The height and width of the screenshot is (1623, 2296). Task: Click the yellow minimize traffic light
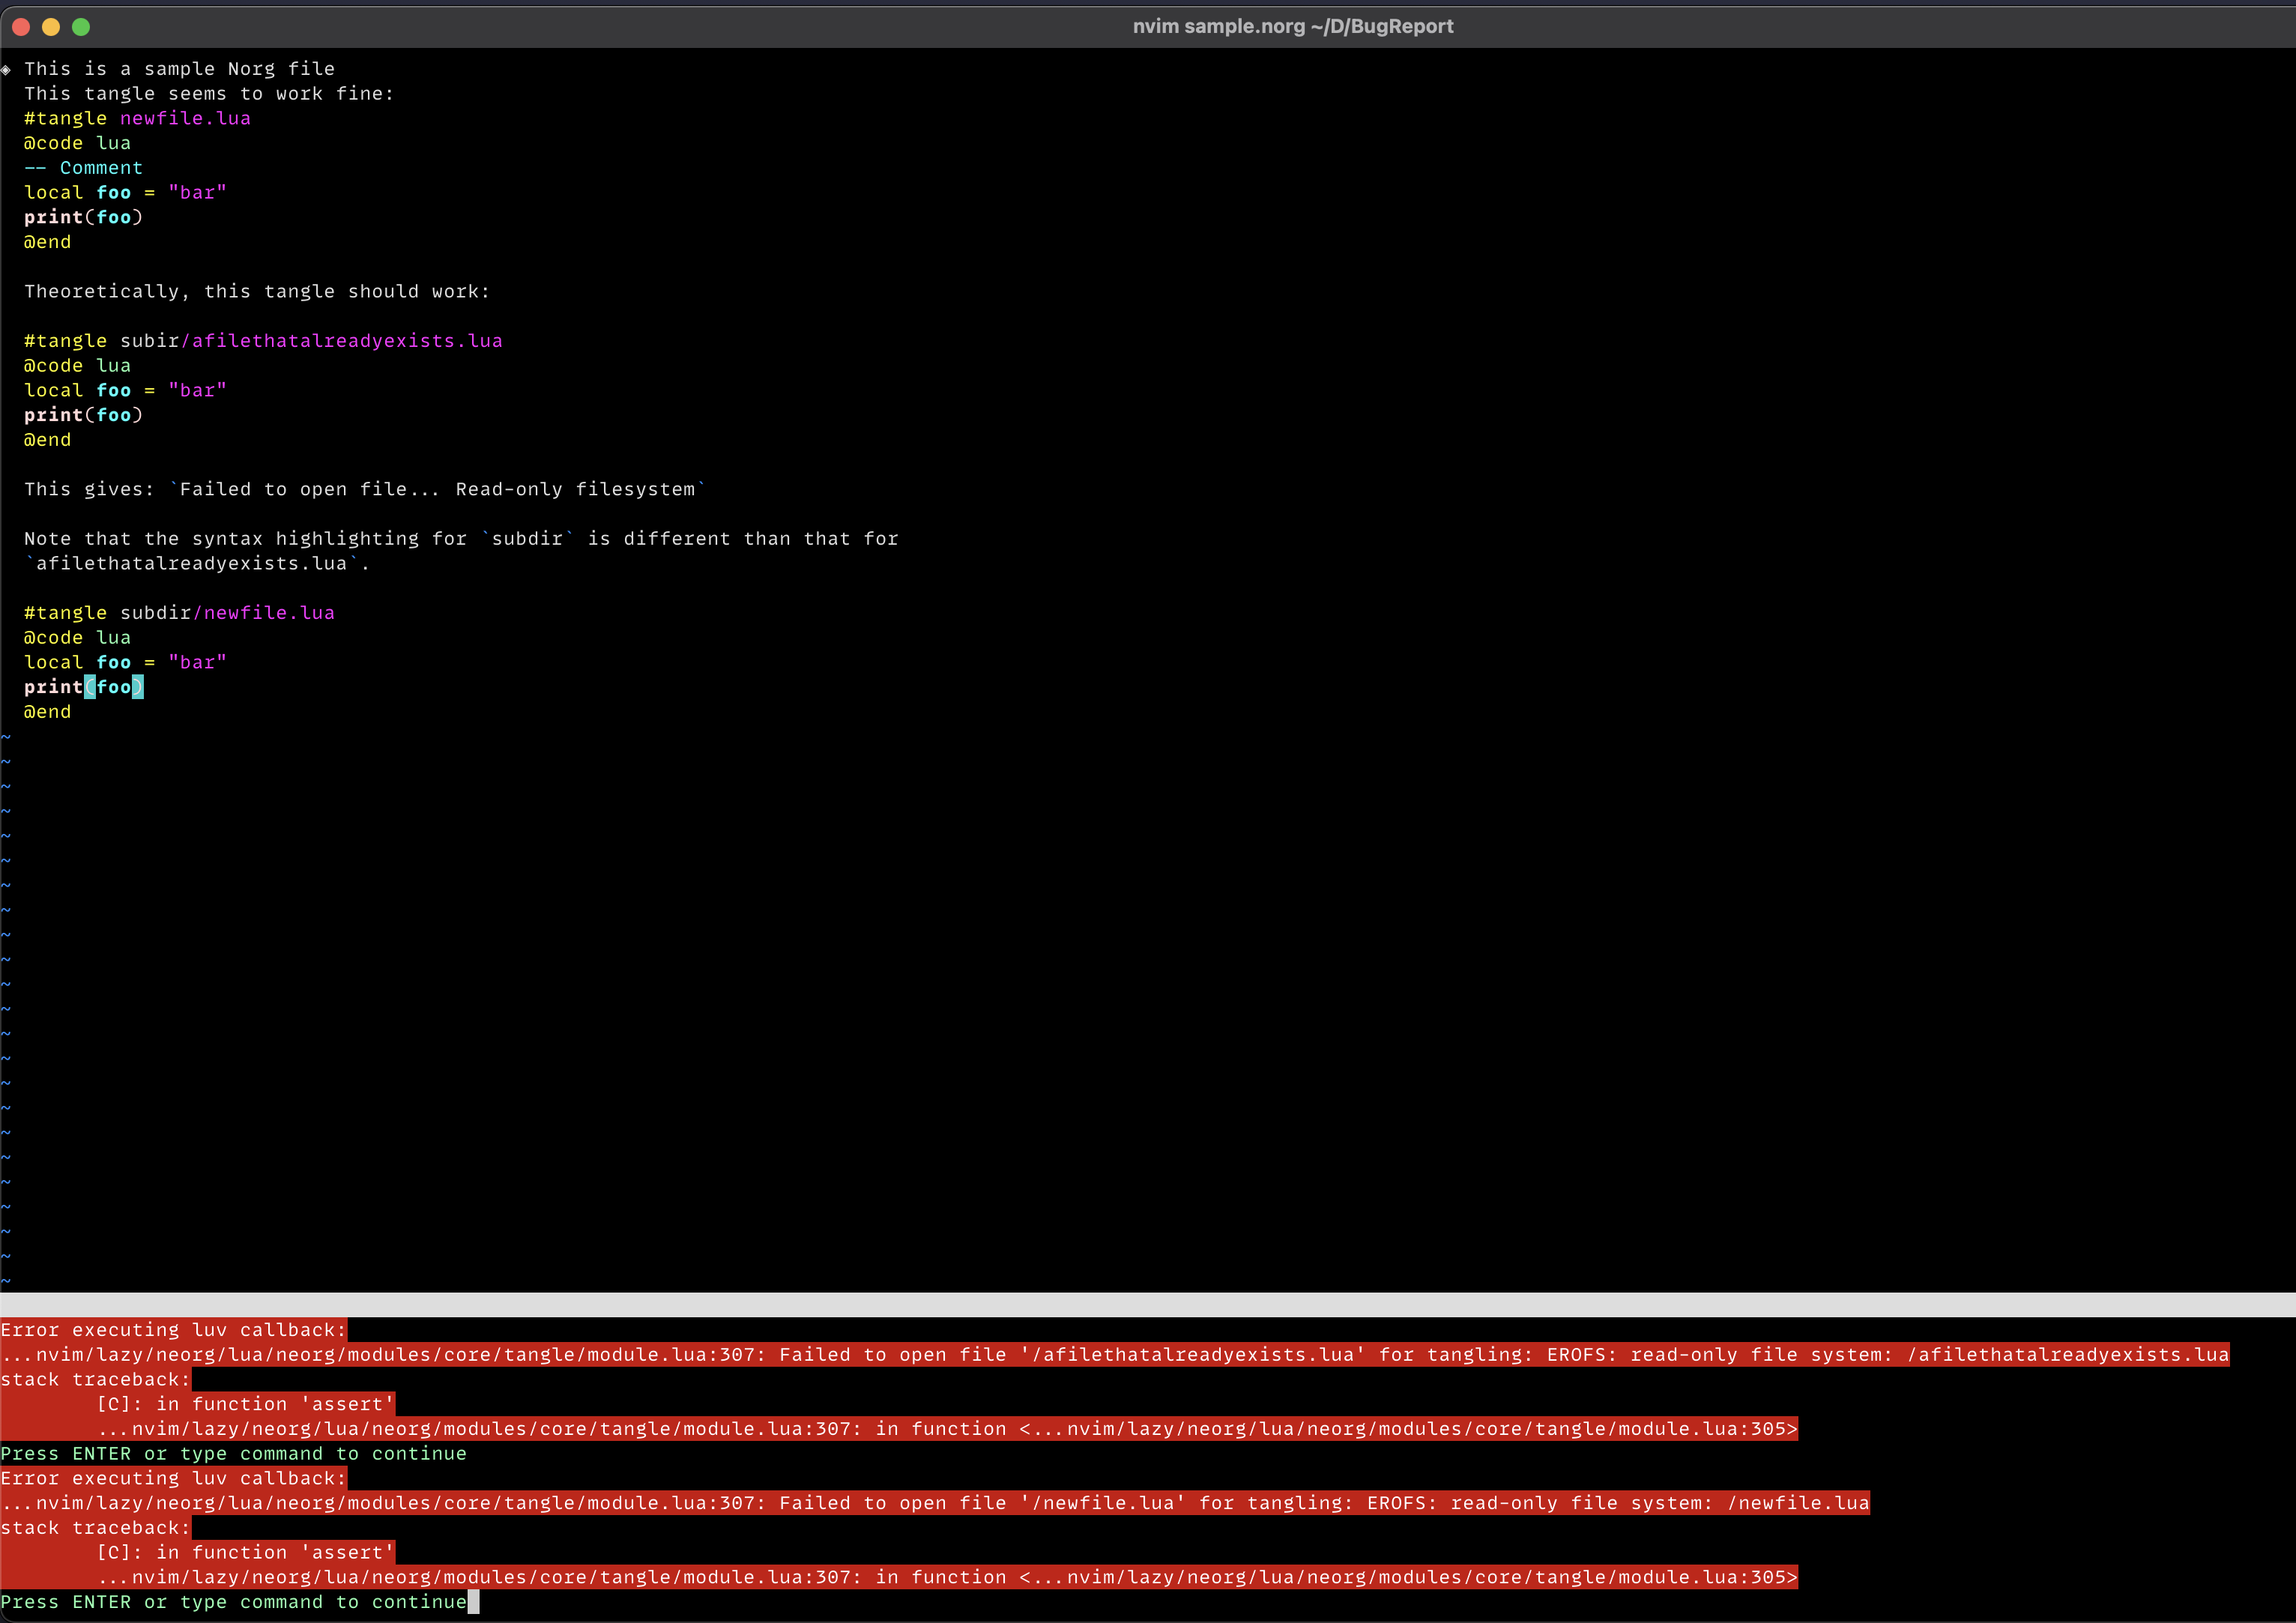tap(50, 27)
